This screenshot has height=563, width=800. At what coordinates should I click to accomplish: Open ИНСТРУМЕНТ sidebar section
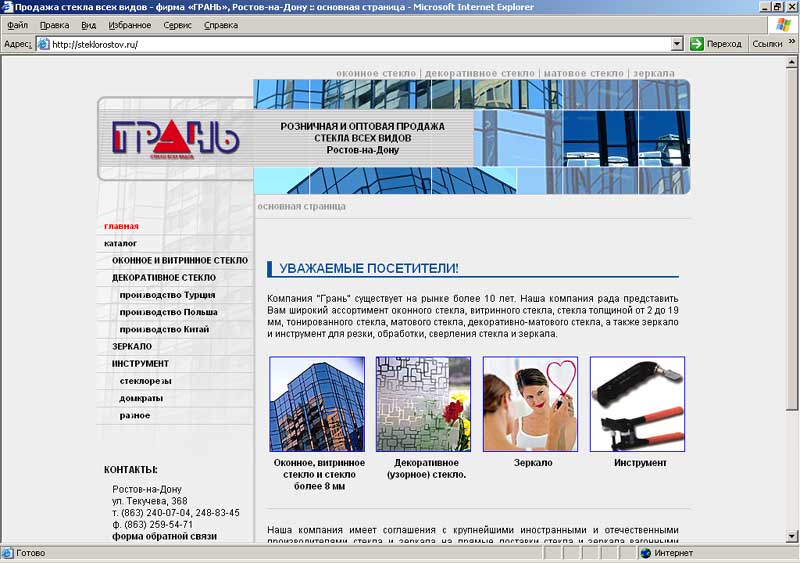pyautogui.click(x=140, y=364)
